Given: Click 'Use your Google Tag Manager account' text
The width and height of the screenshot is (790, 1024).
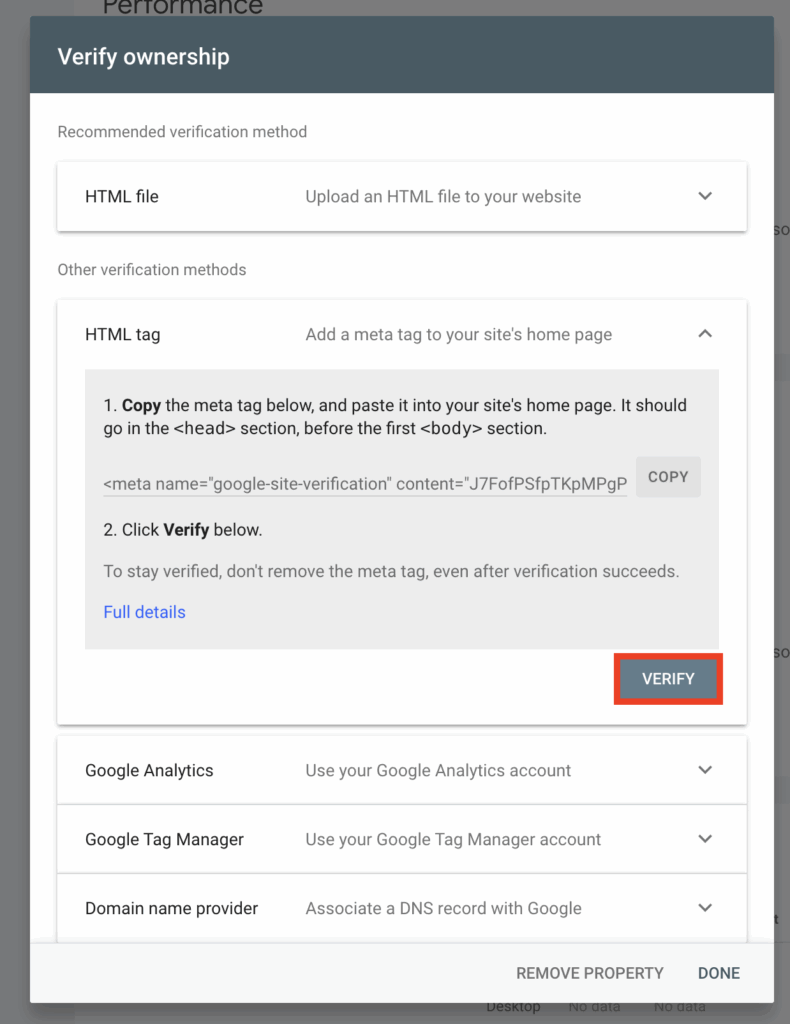Looking at the screenshot, I should (x=453, y=840).
